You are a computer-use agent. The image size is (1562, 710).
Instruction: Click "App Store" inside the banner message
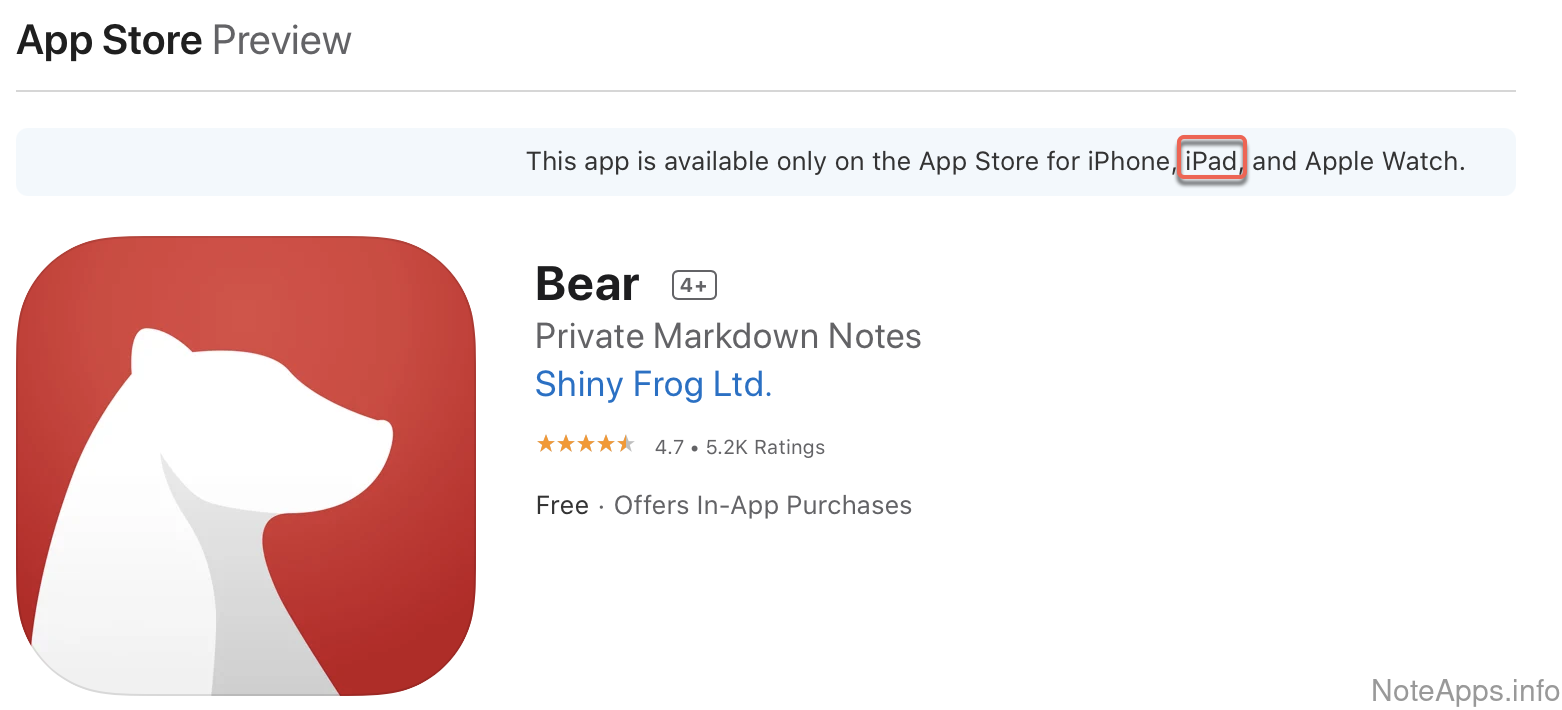969,161
